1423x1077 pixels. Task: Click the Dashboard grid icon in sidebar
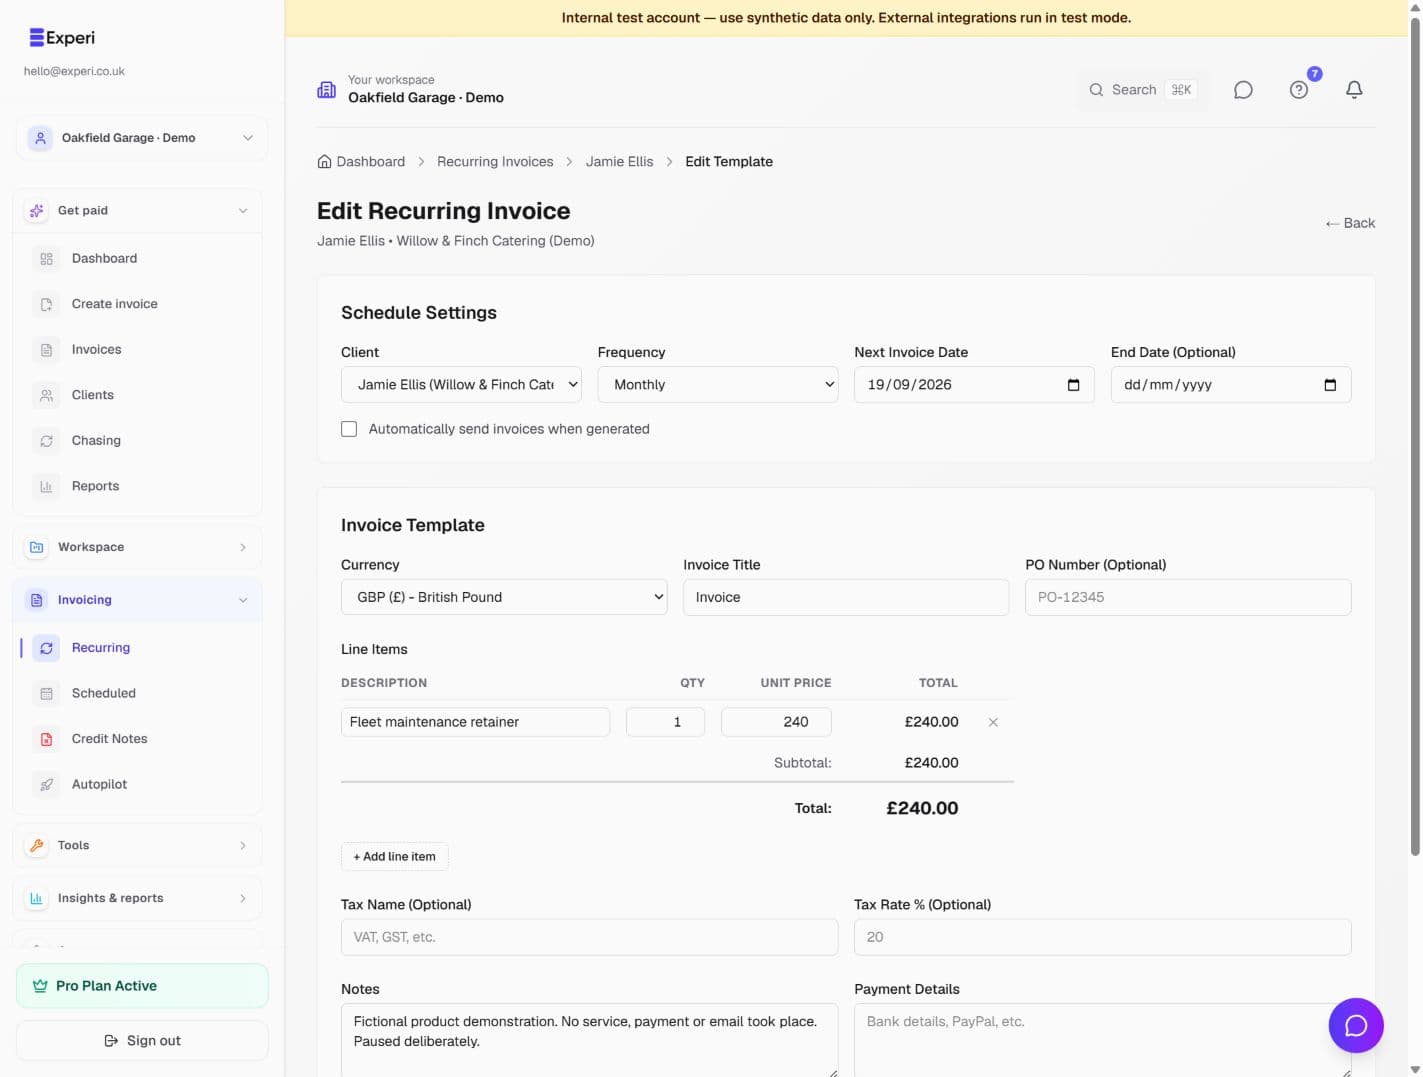tap(46, 259)
